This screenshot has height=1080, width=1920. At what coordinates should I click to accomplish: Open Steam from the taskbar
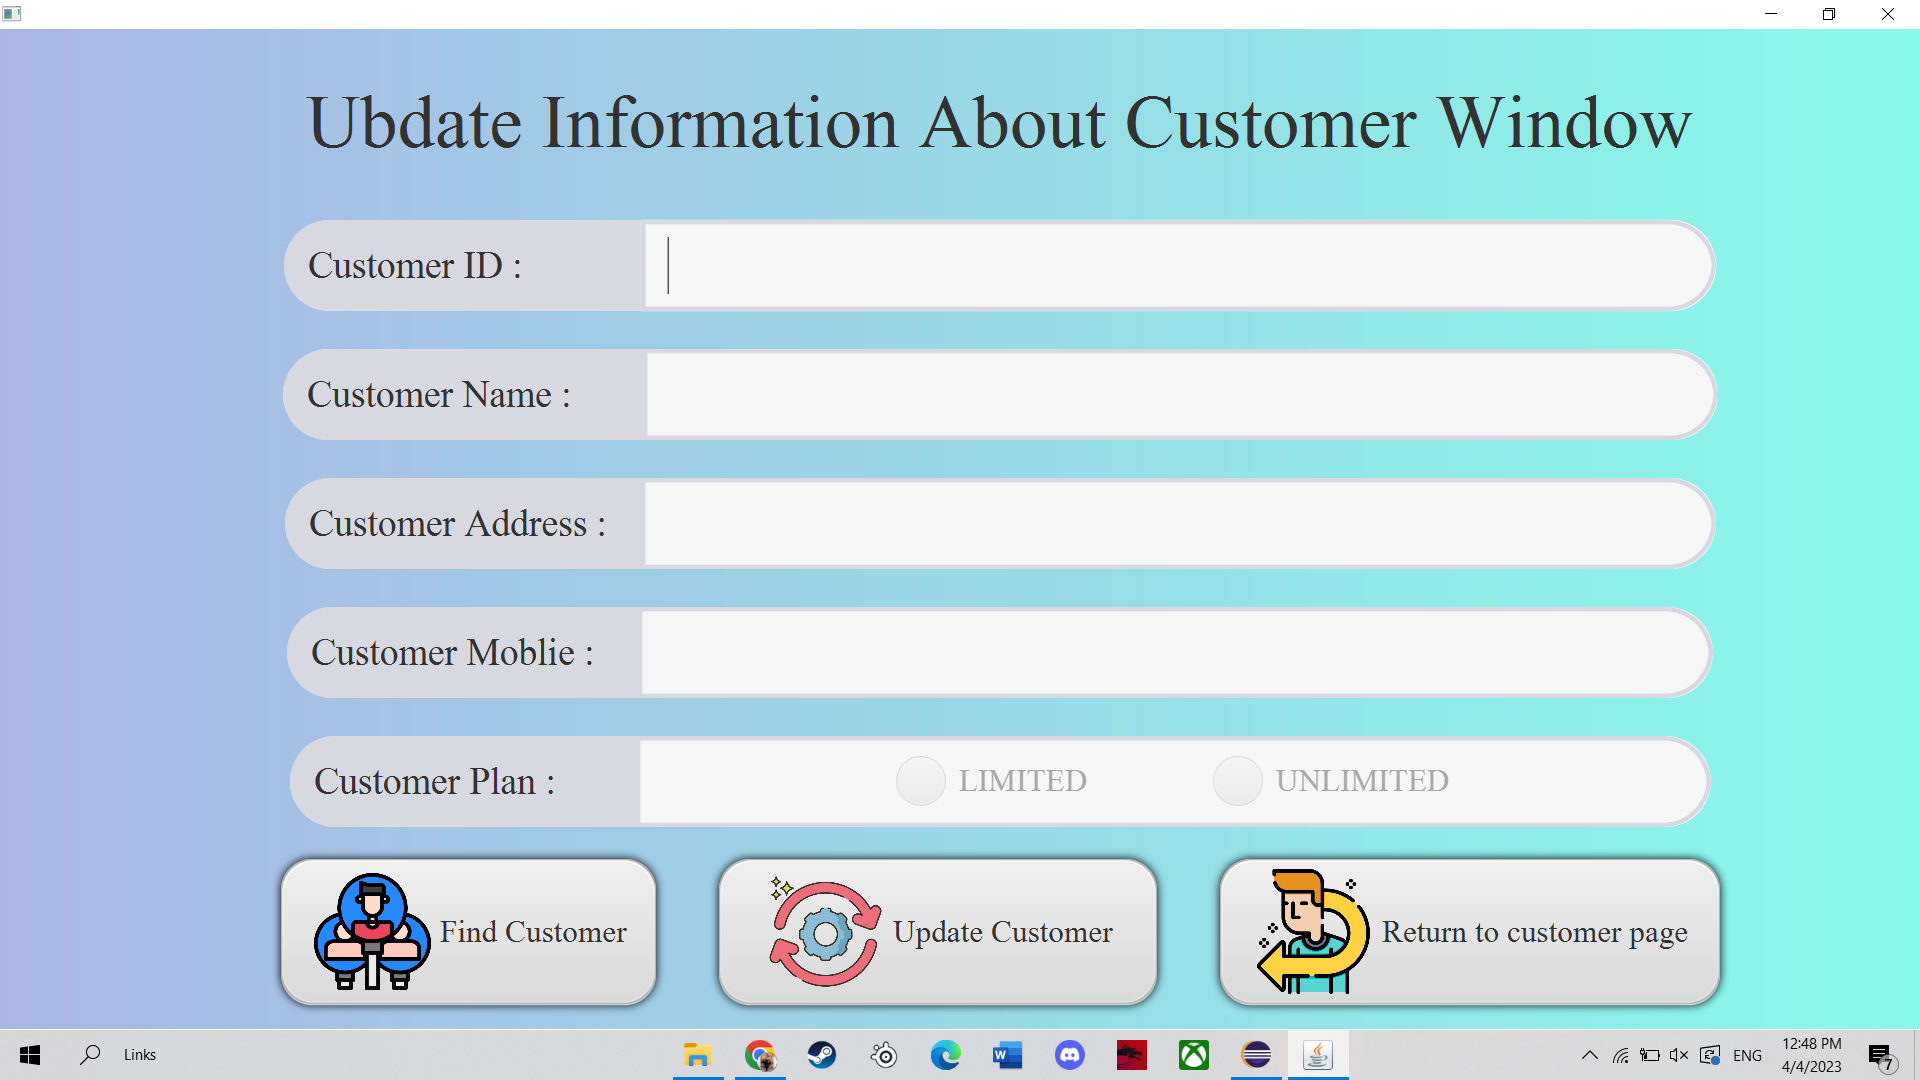point(822,1055)
